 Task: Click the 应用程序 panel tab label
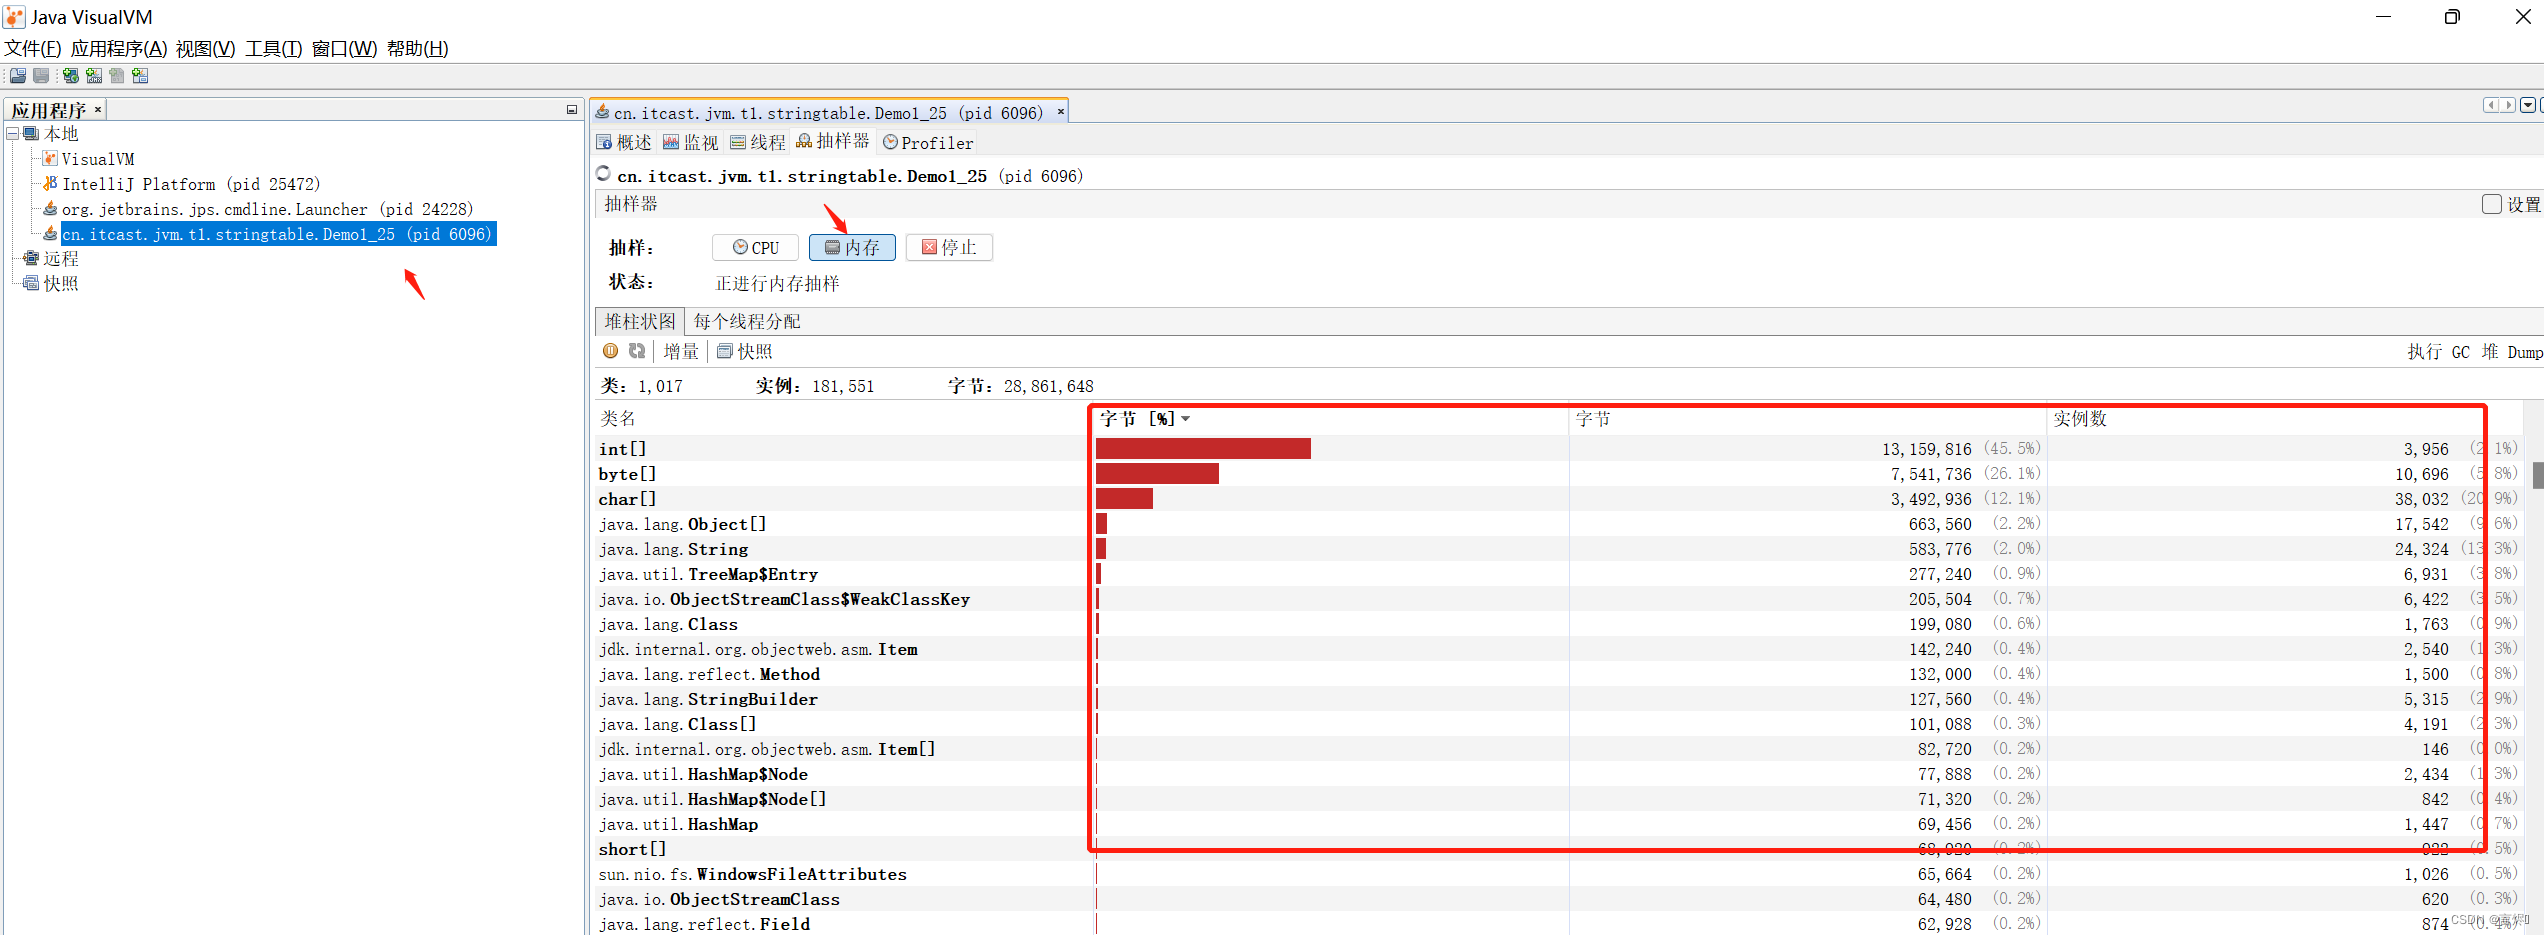click(x=48, y=110)
